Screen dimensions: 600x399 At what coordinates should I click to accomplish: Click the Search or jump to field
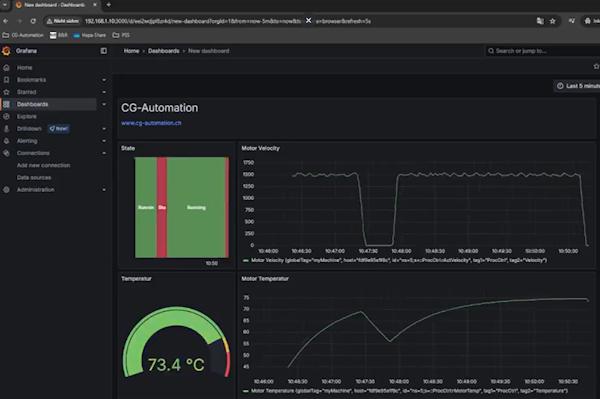click(x=543, y=51)
